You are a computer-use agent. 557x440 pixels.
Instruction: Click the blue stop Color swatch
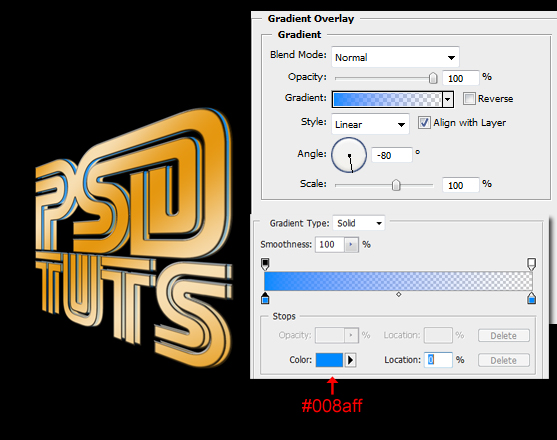click(x=329, y=360)
